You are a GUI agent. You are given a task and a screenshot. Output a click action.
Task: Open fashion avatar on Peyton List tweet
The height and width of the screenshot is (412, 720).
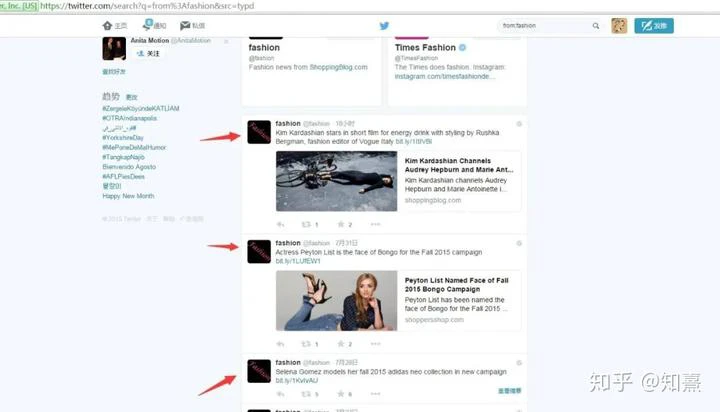tap(259, 252)
